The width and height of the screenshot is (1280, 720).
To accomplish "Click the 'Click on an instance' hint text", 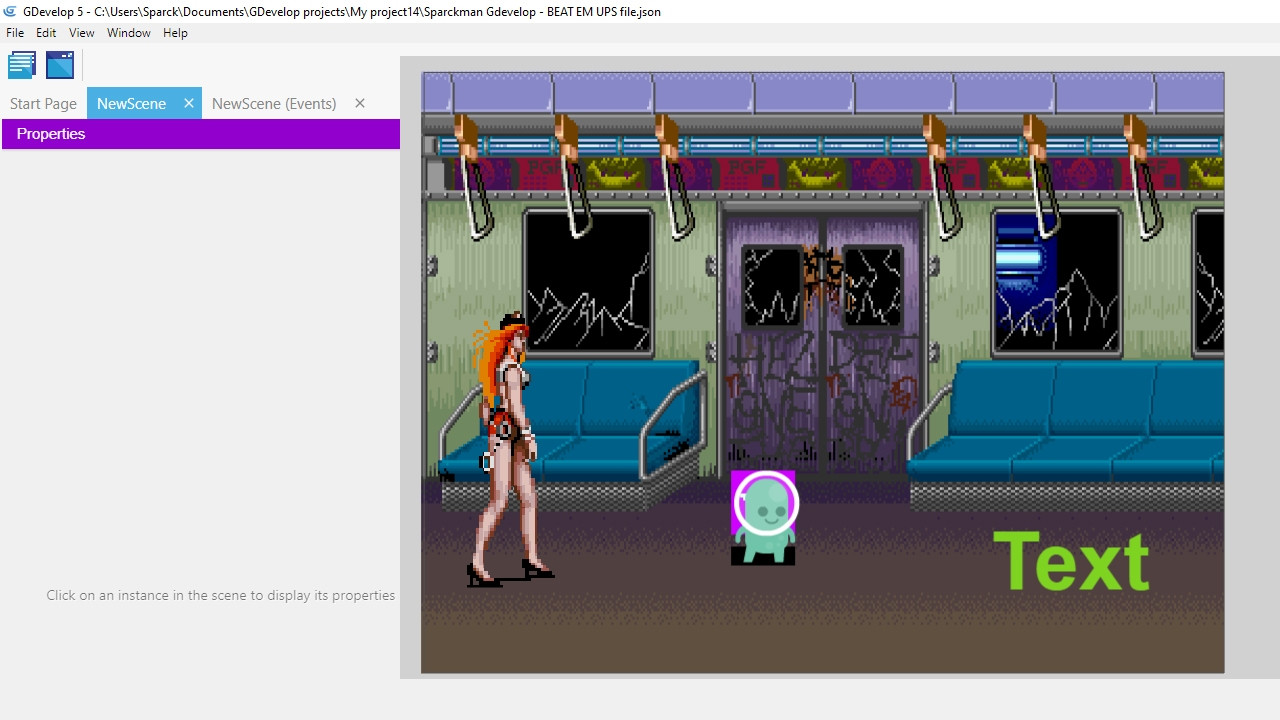I will click(221, 595).
